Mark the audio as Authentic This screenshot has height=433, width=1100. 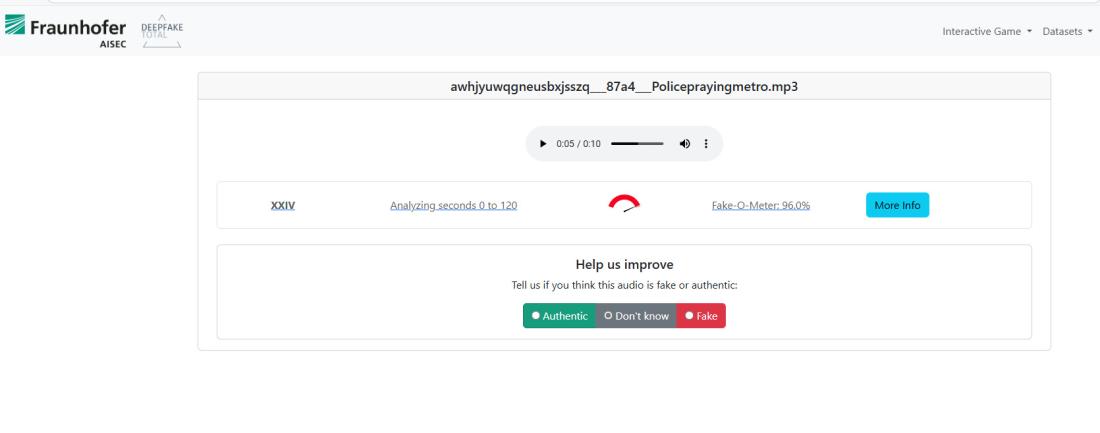(559, 316)
